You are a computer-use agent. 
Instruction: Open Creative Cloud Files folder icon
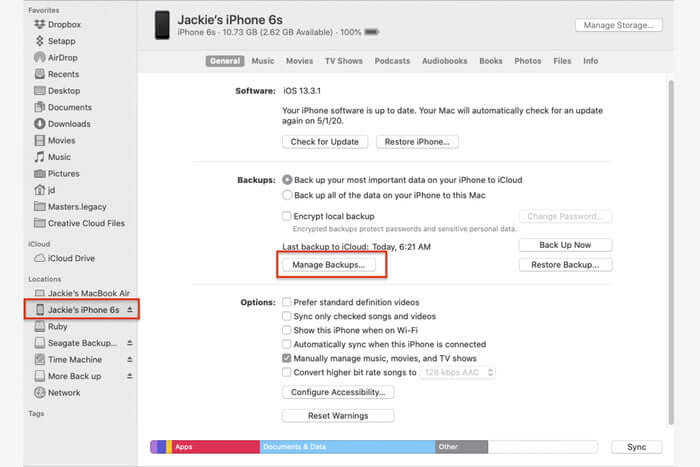[40, 223]
